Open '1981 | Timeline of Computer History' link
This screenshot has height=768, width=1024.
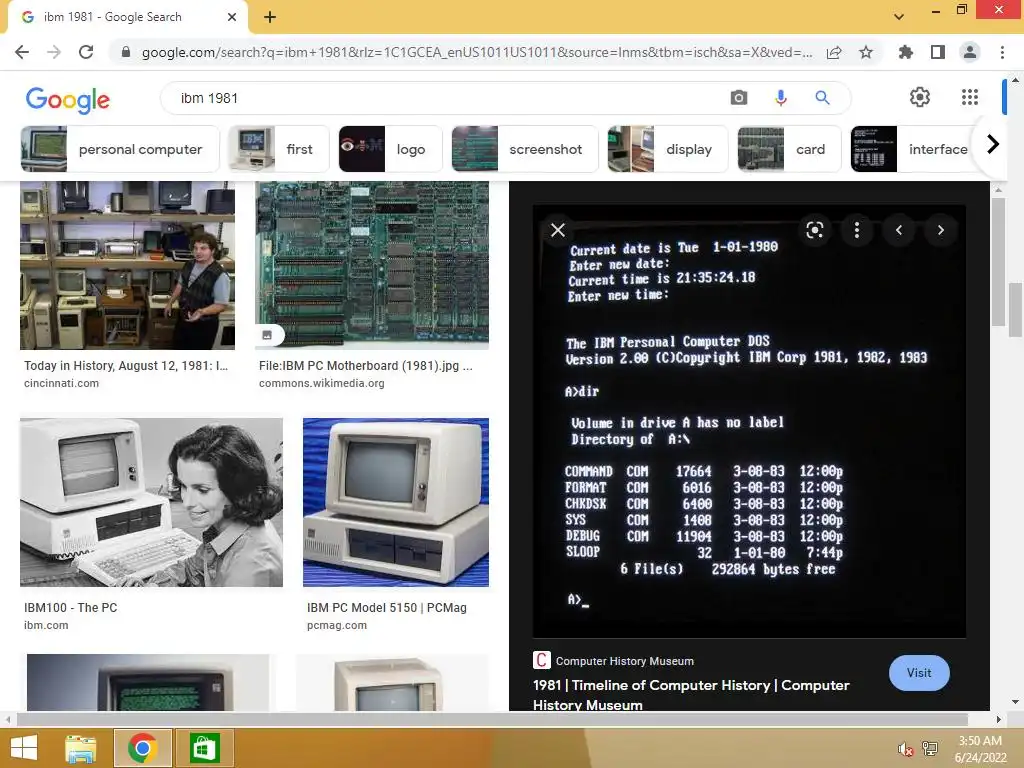tap(691, 695)
